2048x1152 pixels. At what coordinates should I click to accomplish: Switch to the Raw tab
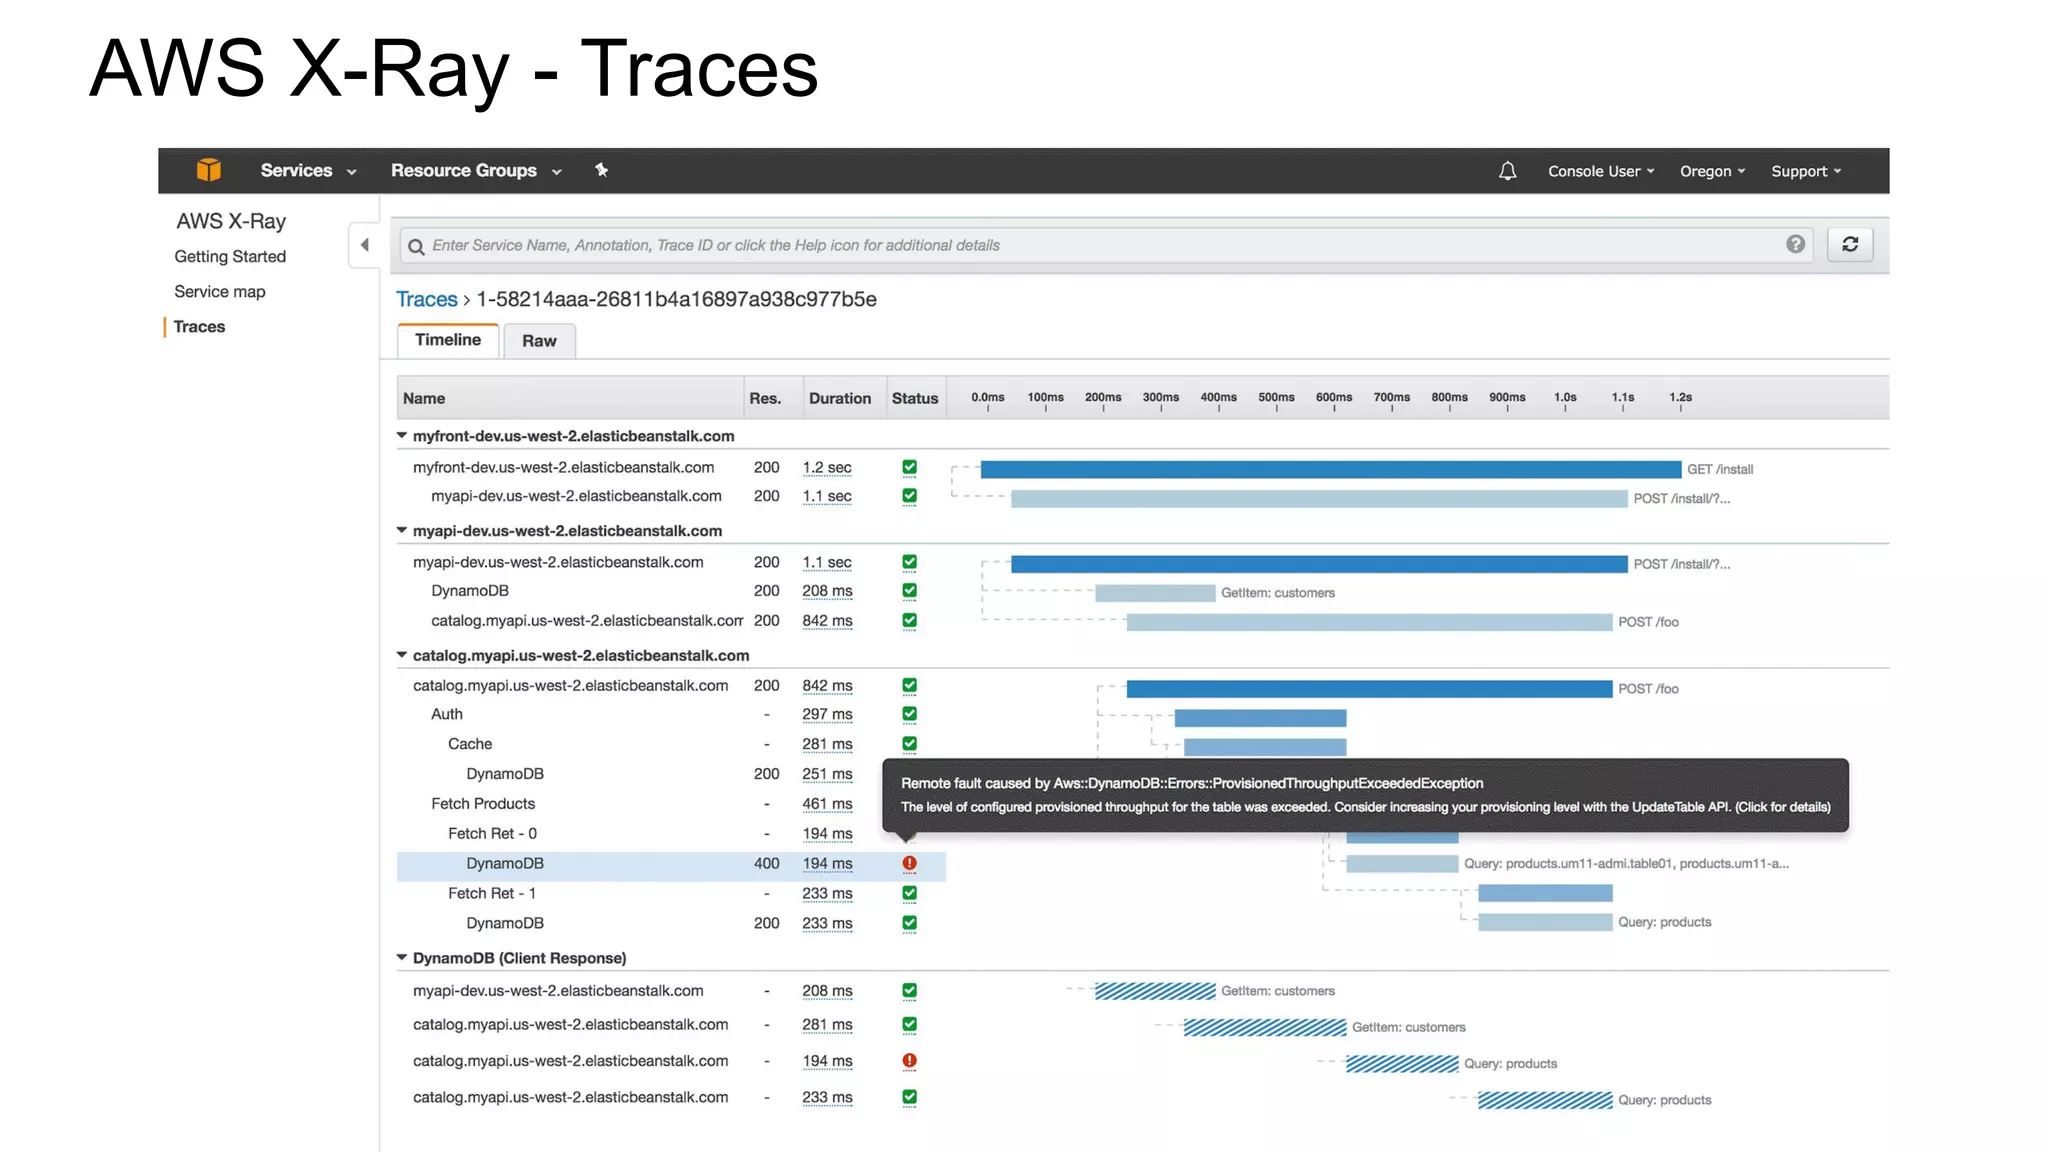539,341
